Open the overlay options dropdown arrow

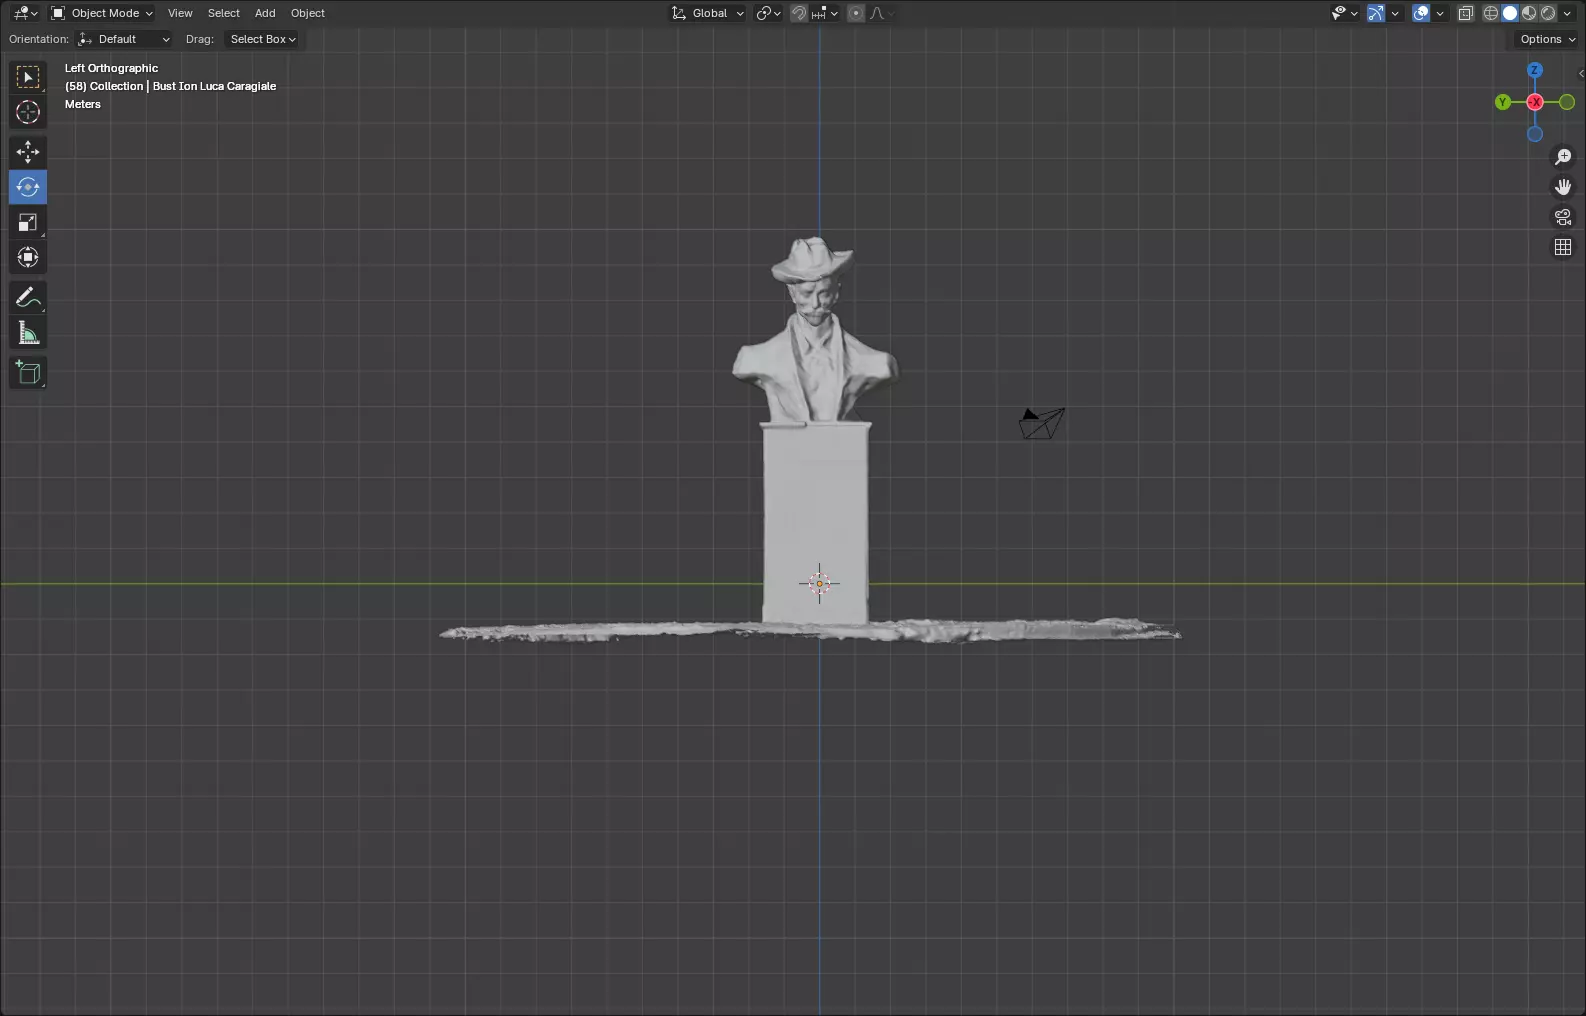point(1440,13)
